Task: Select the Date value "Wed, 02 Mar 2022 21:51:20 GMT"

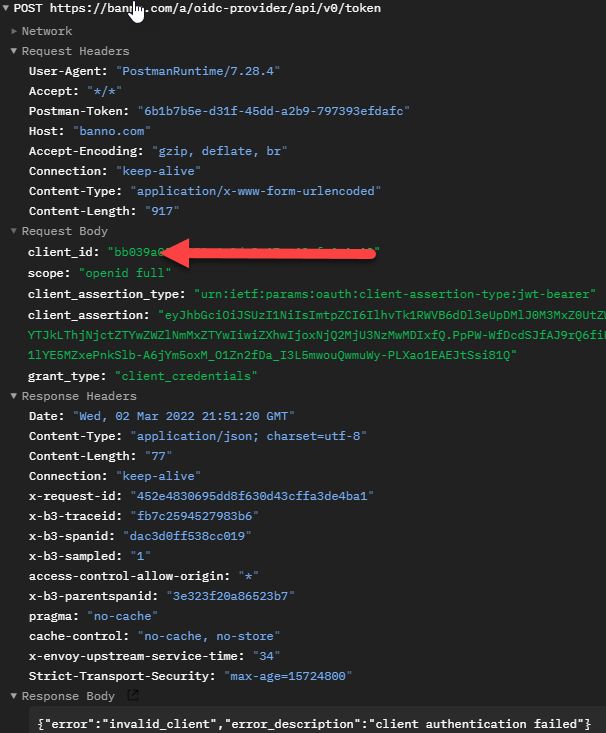Action: point(184,416)
